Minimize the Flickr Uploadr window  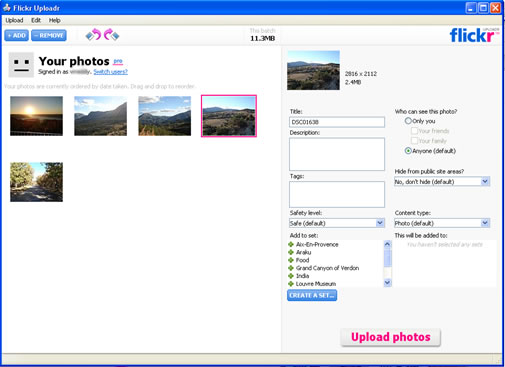471,8
